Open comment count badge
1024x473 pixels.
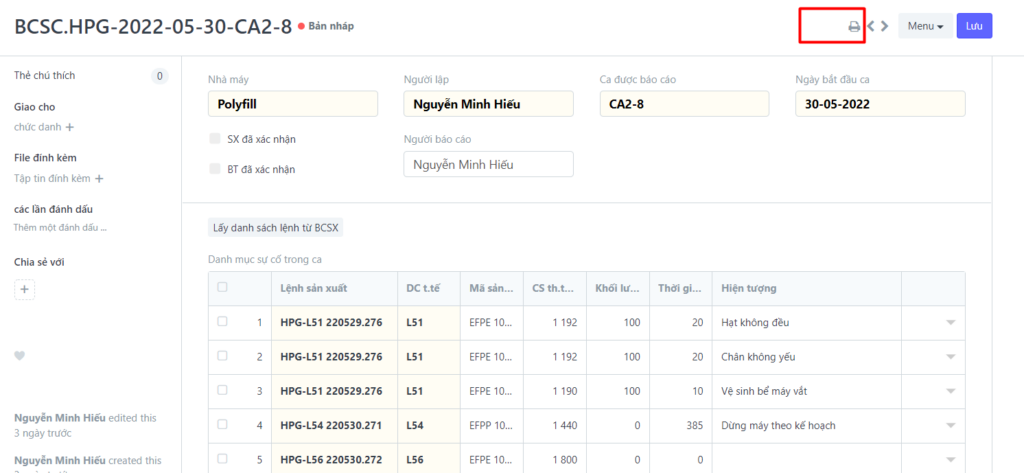[160, 76]
